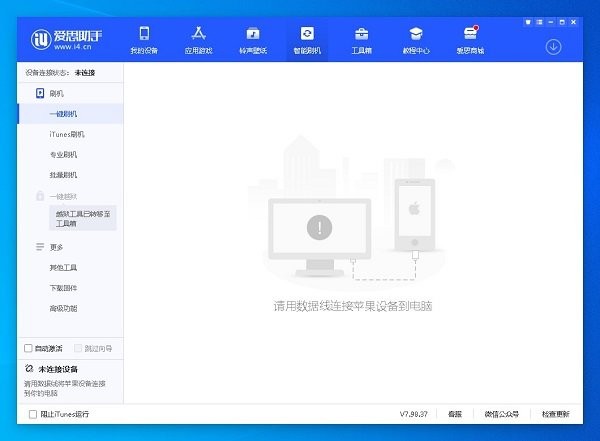Collapse the 更多 sidebar section
Image resolution: width=600 pixels, height=441 pixels.
coord(40,247)
